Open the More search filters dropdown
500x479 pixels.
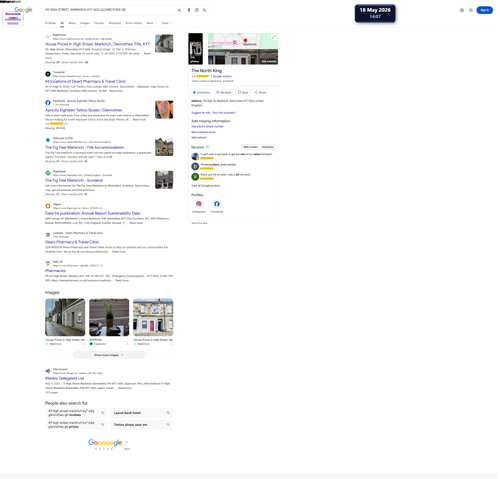pos(152,23)
